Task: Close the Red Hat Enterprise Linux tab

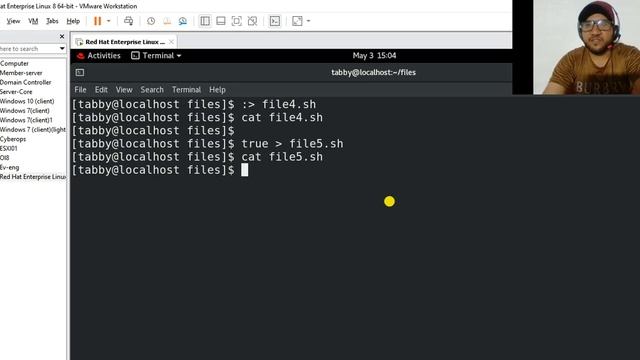Action: [x=171, y=42]
